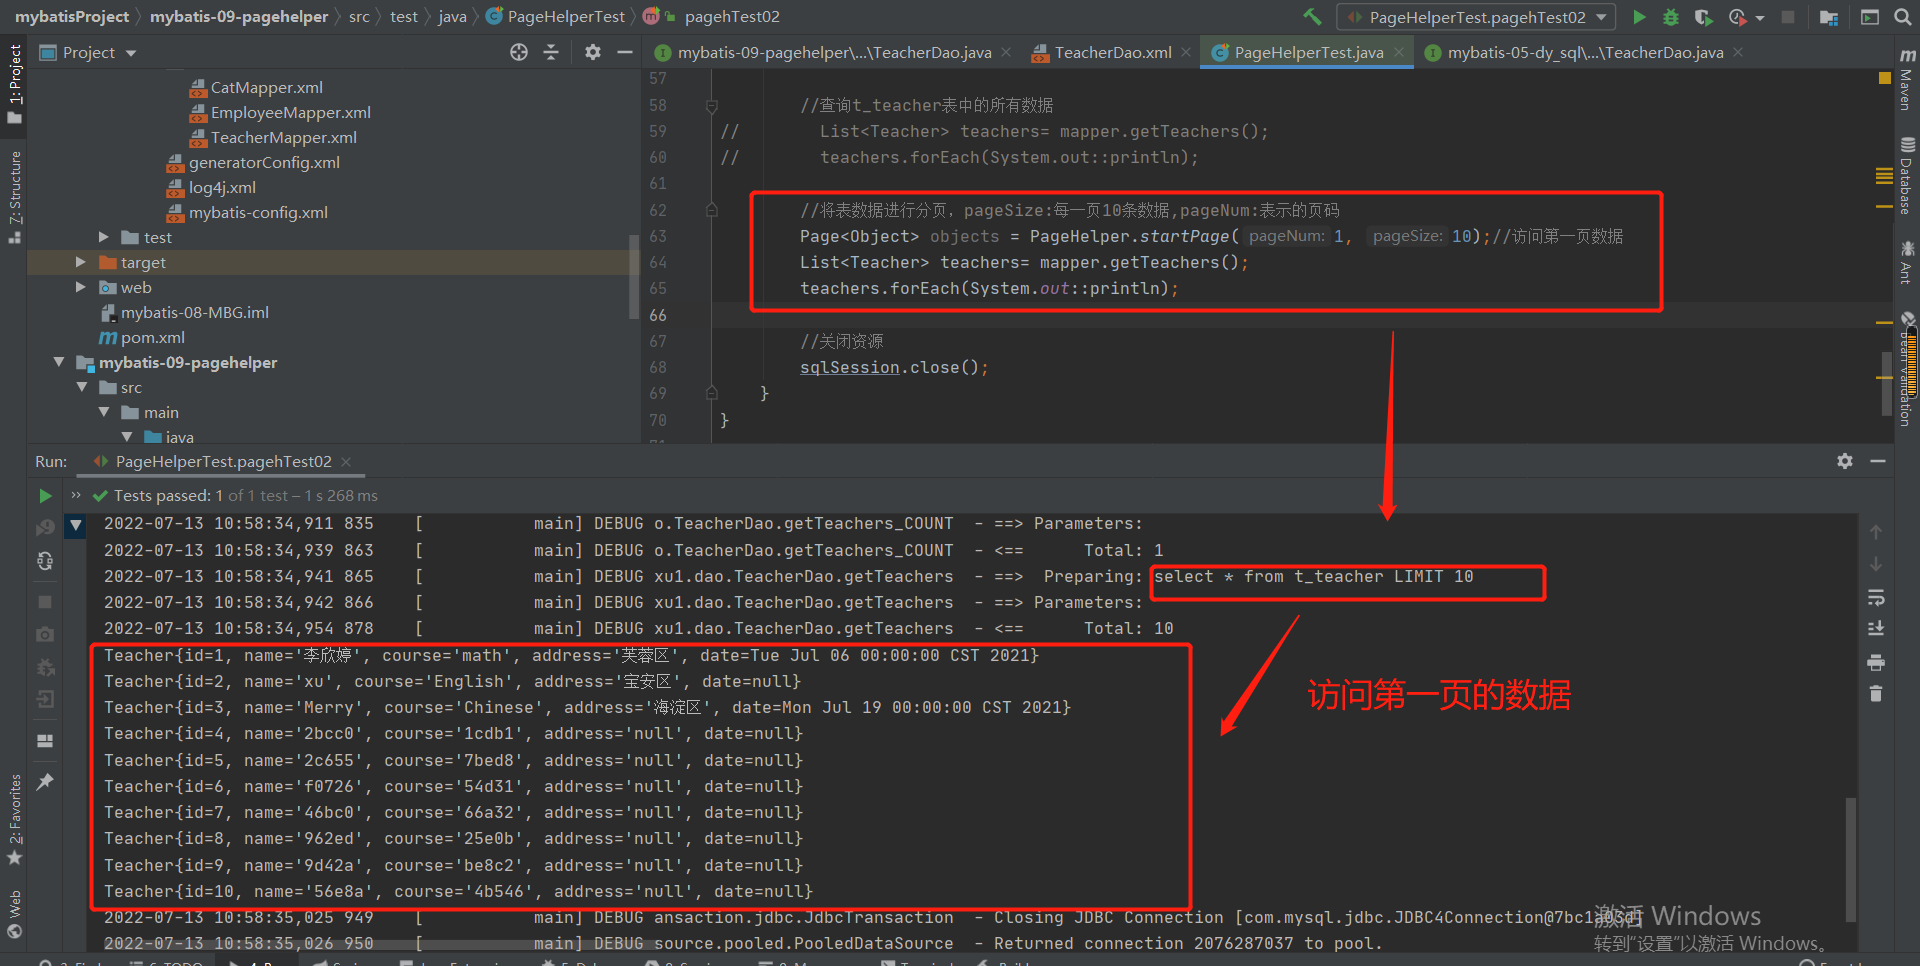This screenshot has height=966, width=1920.
Task: Clear all console output with trash icon
Action: tap(1876, 693)
